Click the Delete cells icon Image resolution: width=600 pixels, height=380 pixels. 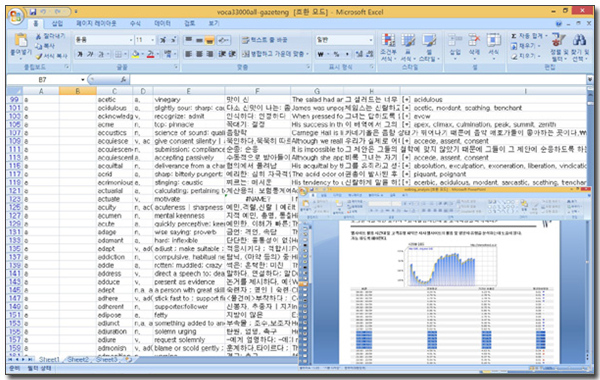(474, 40)
